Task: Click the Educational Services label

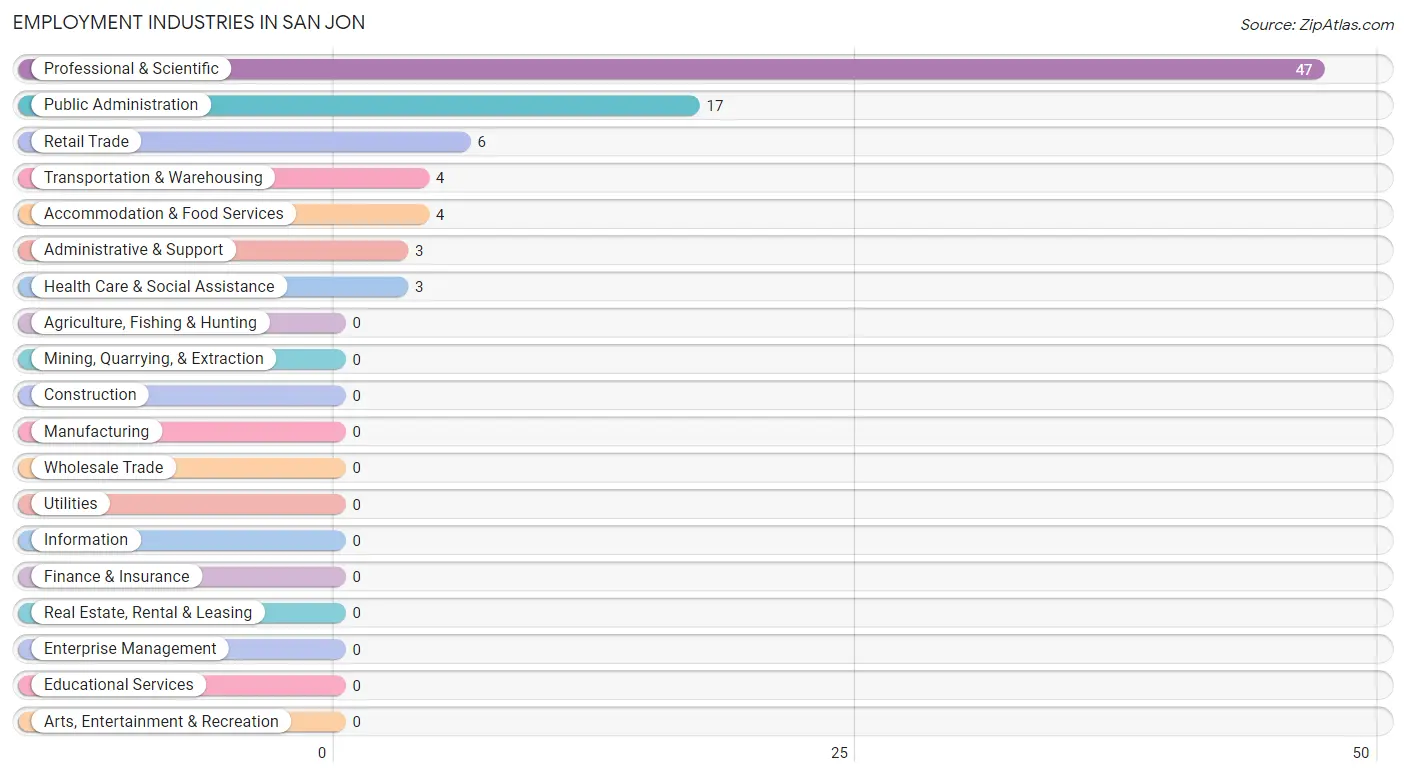Action: [119, 685]
